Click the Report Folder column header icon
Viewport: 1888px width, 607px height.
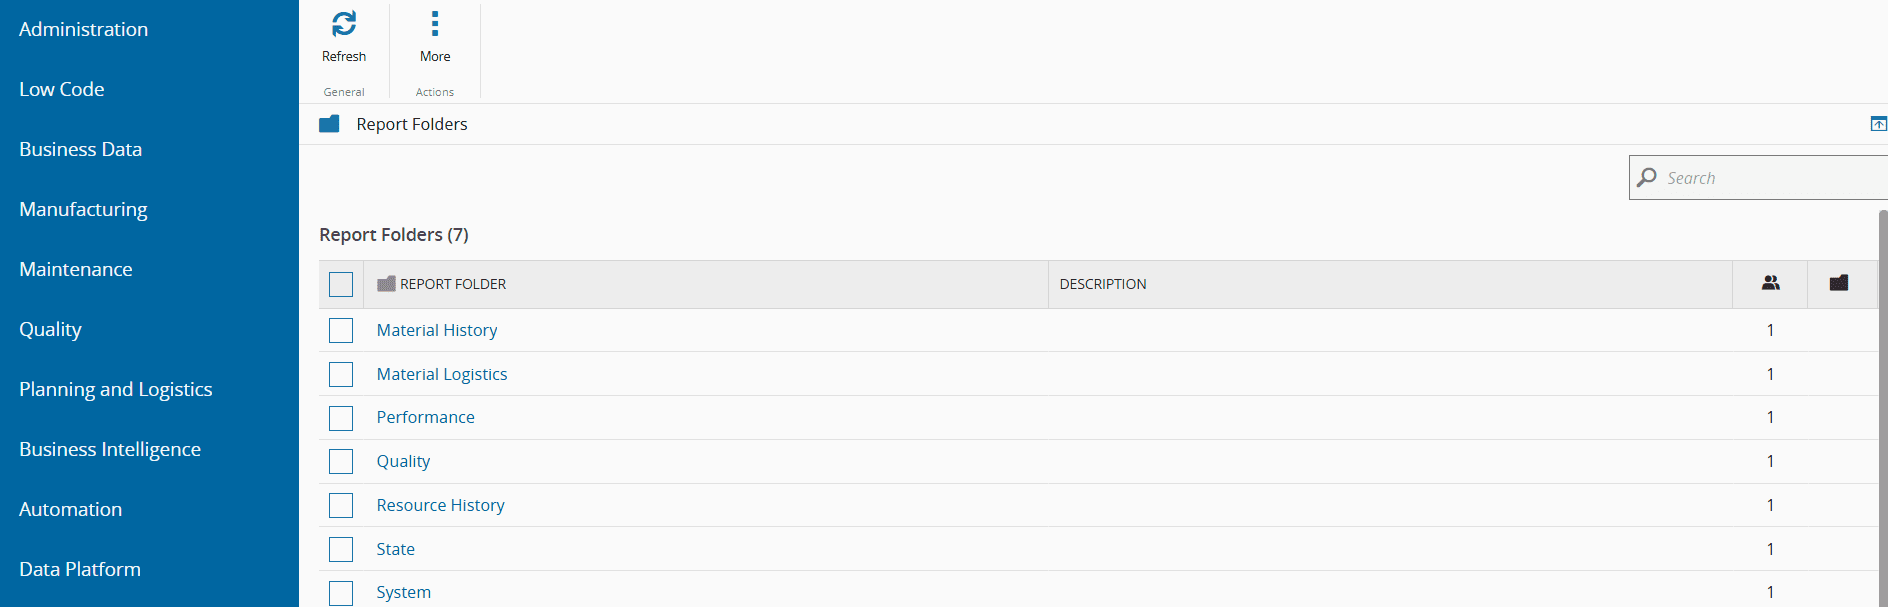tap(386, 284)
